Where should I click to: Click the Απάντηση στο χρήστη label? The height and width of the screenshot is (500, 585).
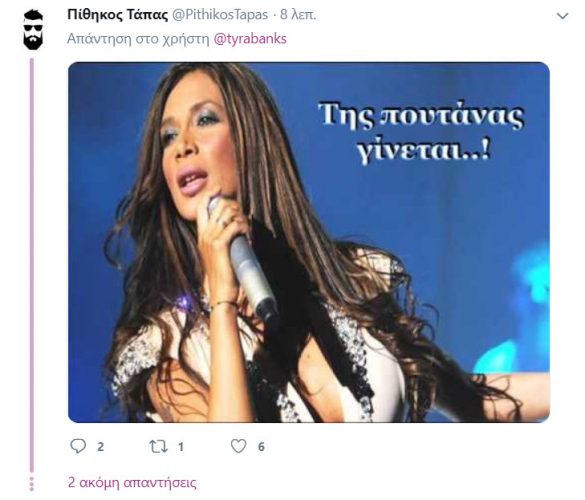pos(138,39)
